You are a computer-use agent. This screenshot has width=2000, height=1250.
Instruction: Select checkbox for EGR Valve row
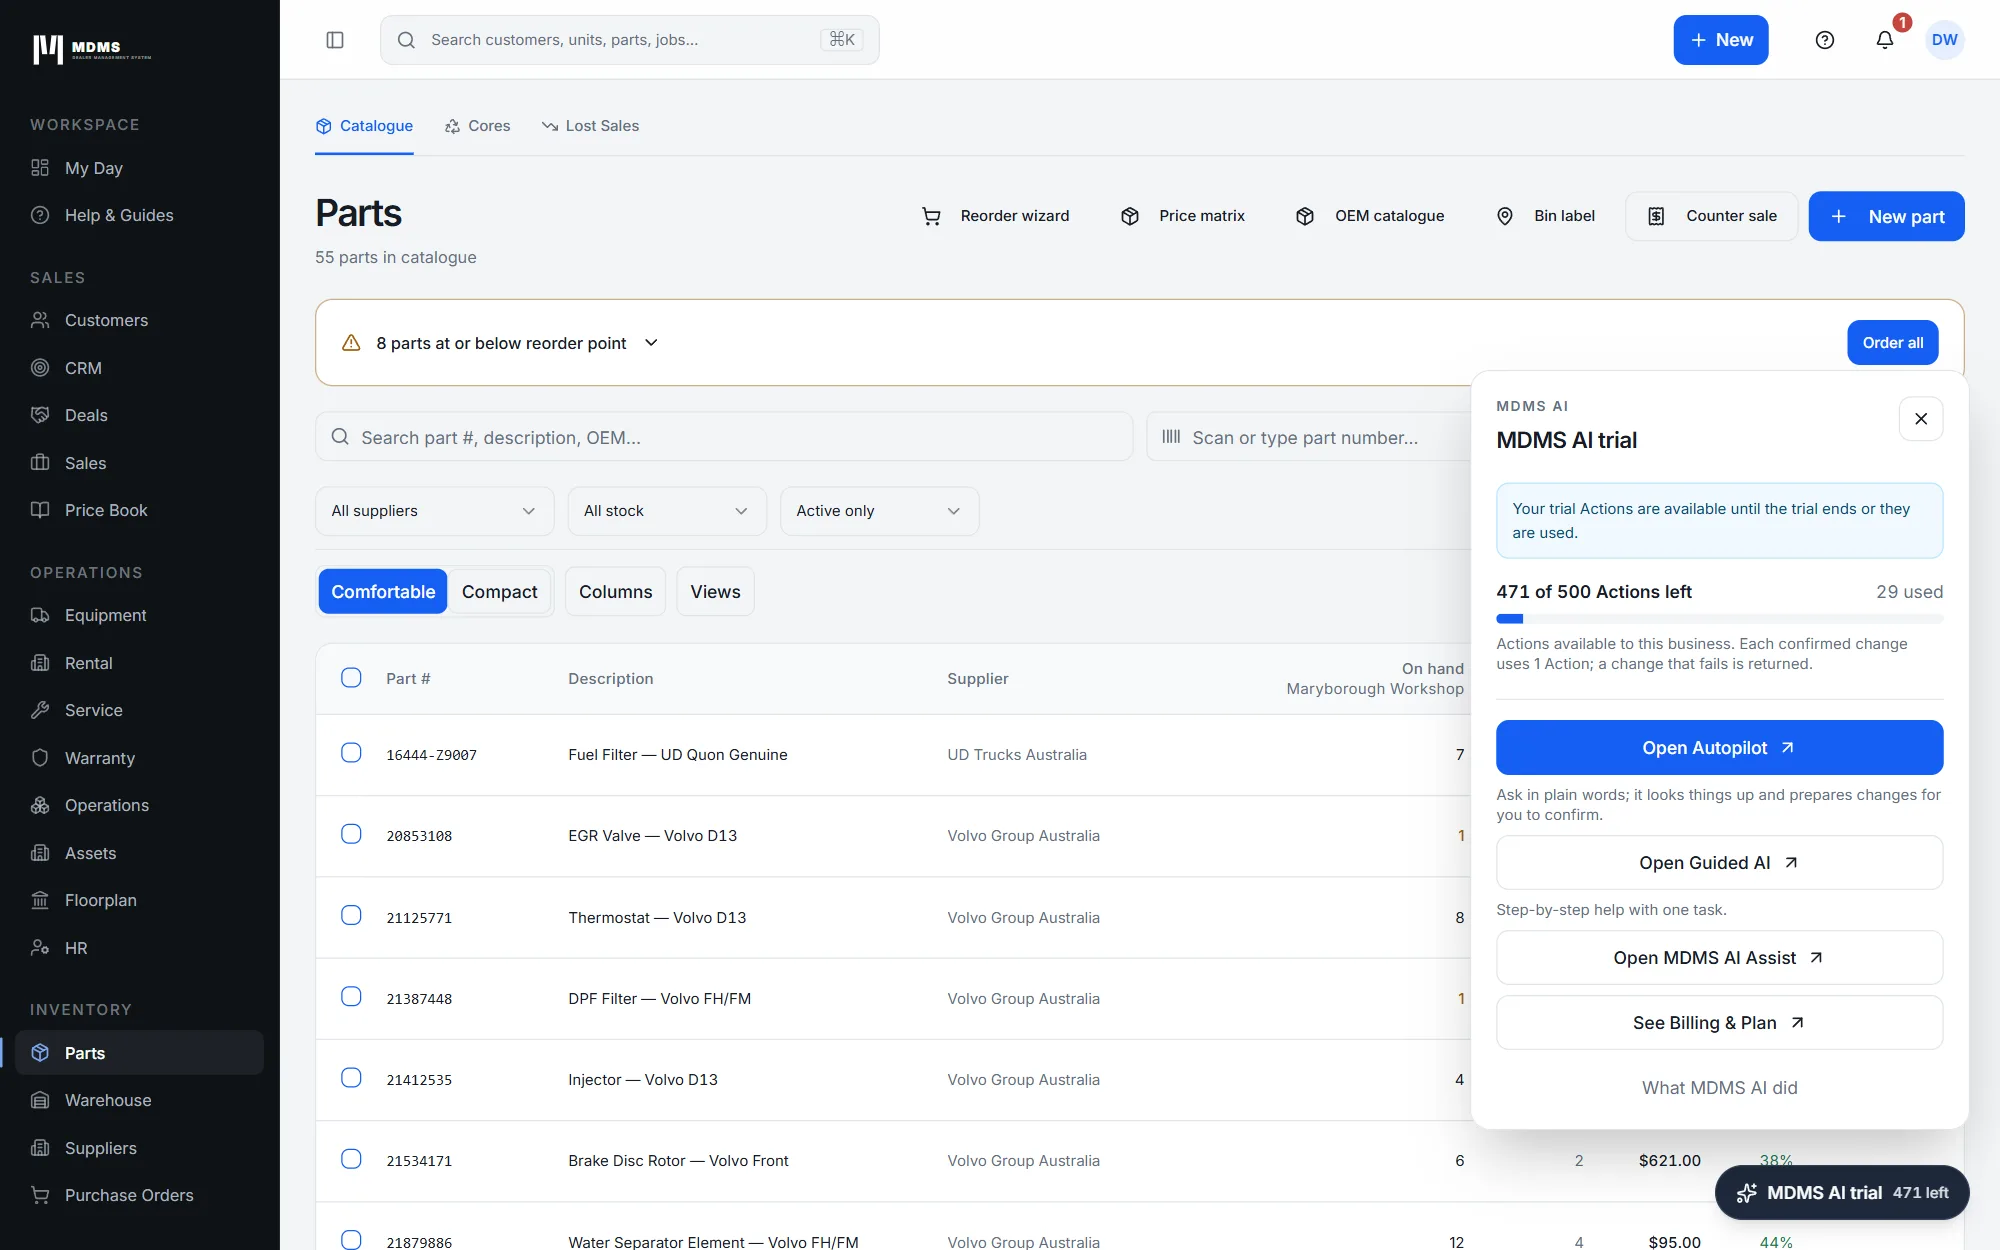pyautogui.click(x=351, y=834)
